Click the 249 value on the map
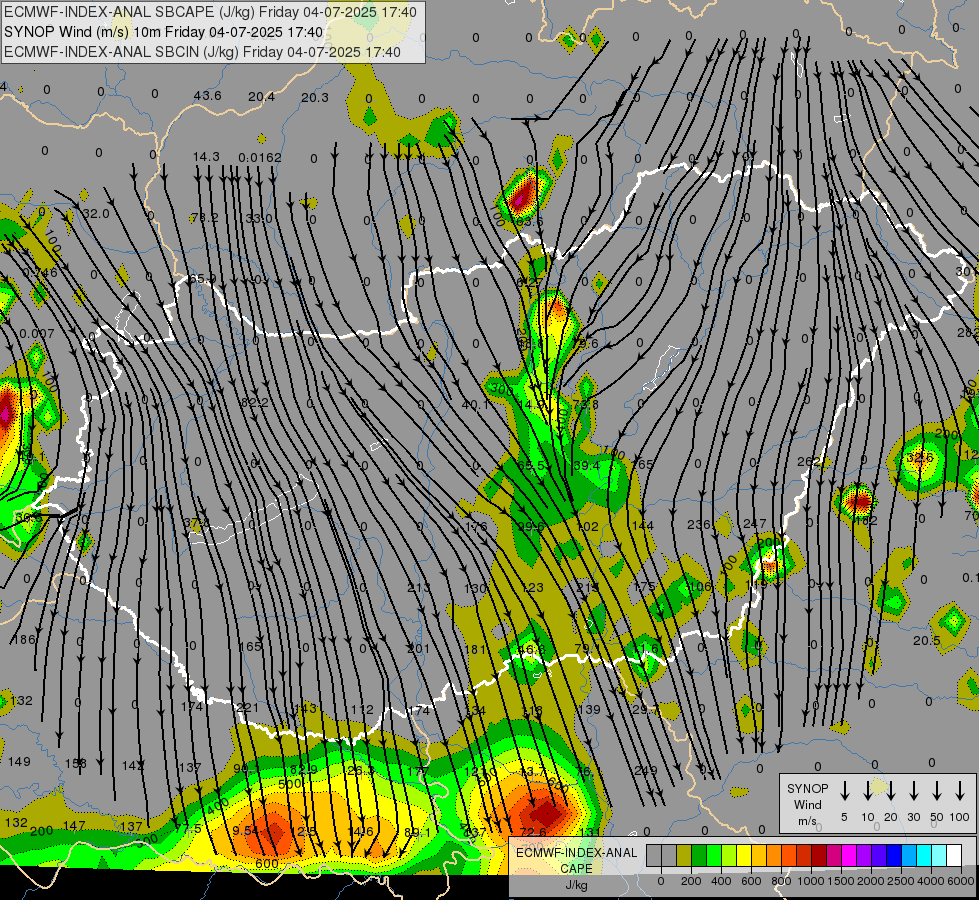The width and height of the screenshot is (979, 900). click(645, 770)
